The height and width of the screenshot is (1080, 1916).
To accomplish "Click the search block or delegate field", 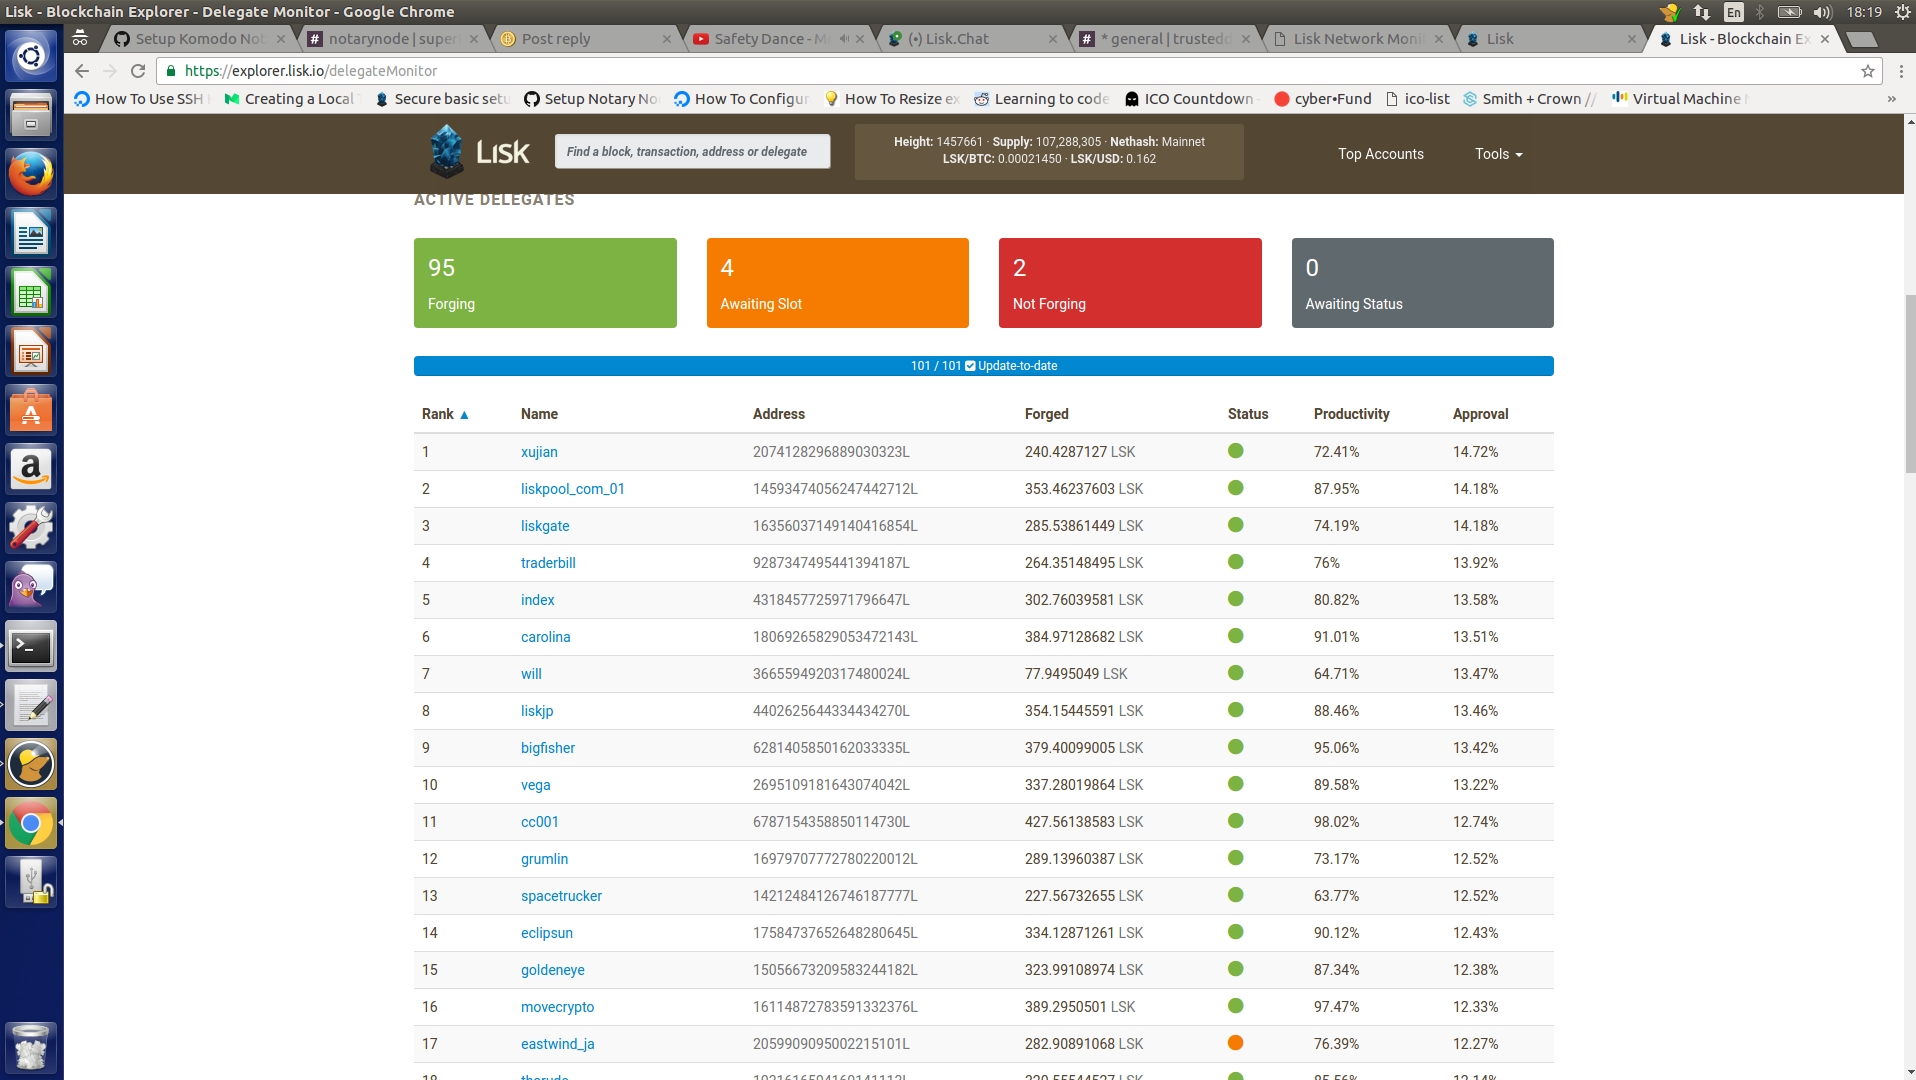I will click(x=692, y=152).
